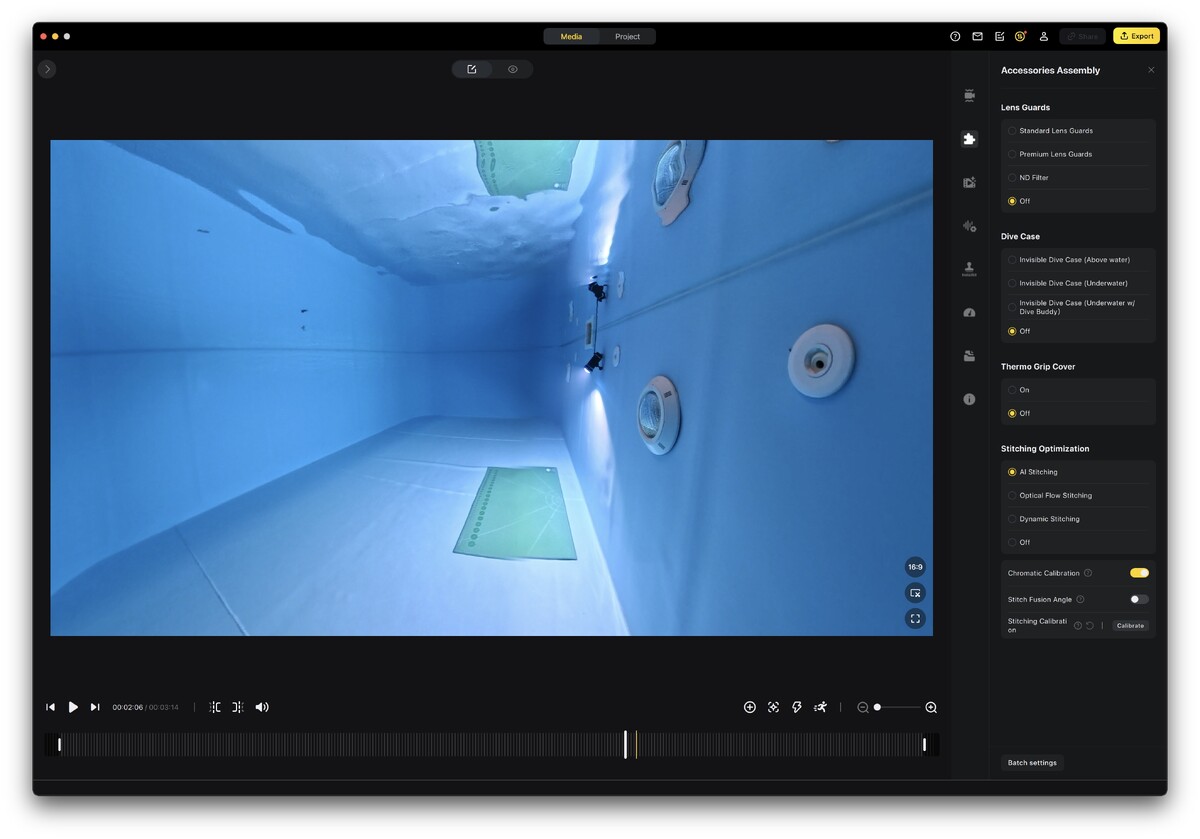The width and height of the screenshot is (1200, 839).
Task: Open the info icon in sidebar
Action: (x=968, y=399)
